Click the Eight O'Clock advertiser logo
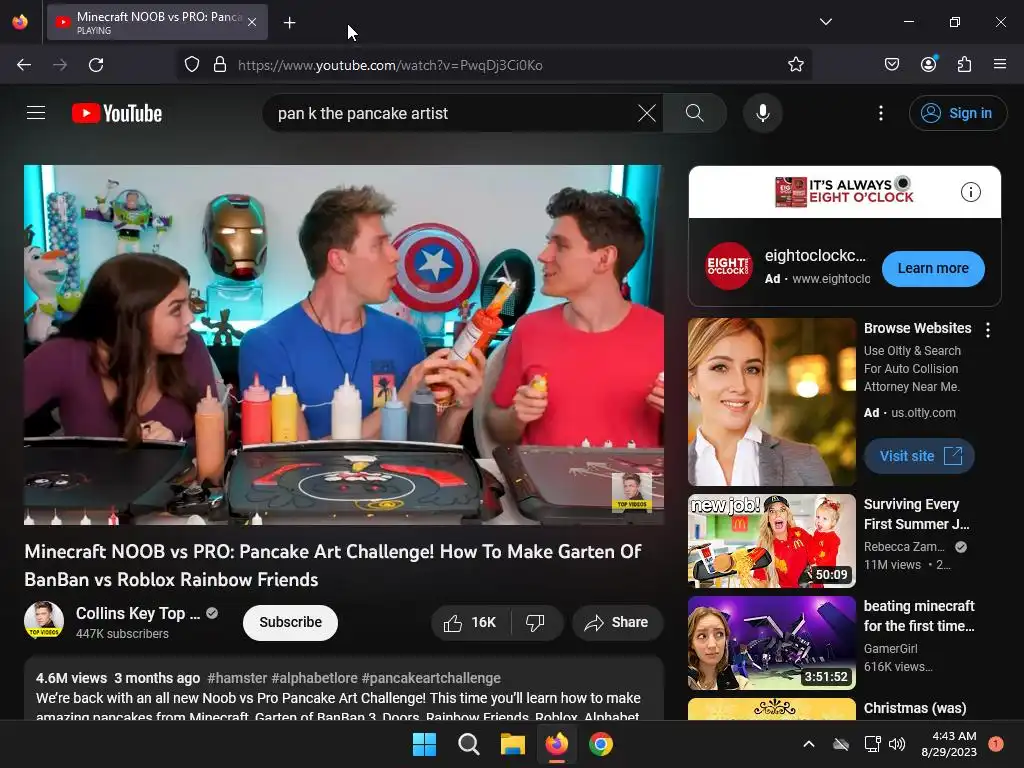1024x768 pixels. point(728,266)
